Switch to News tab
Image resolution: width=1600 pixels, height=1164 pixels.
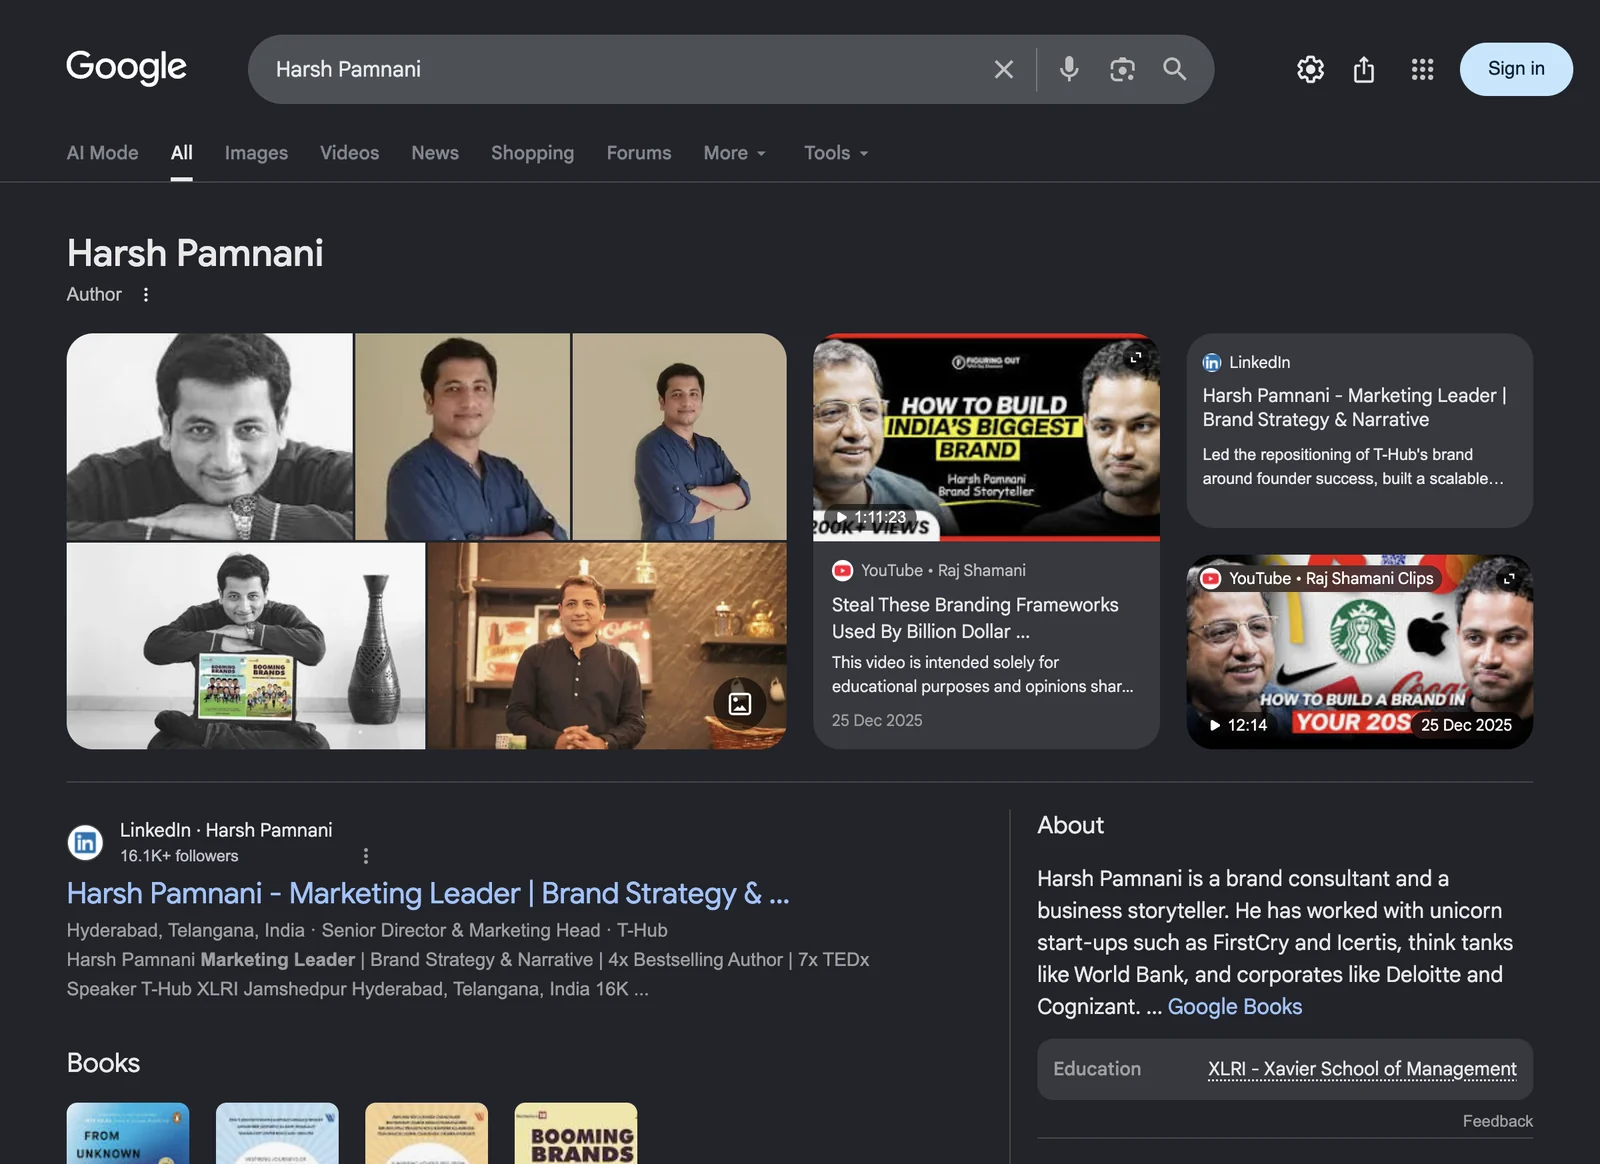pyautogui.click(x=435, y=153)
